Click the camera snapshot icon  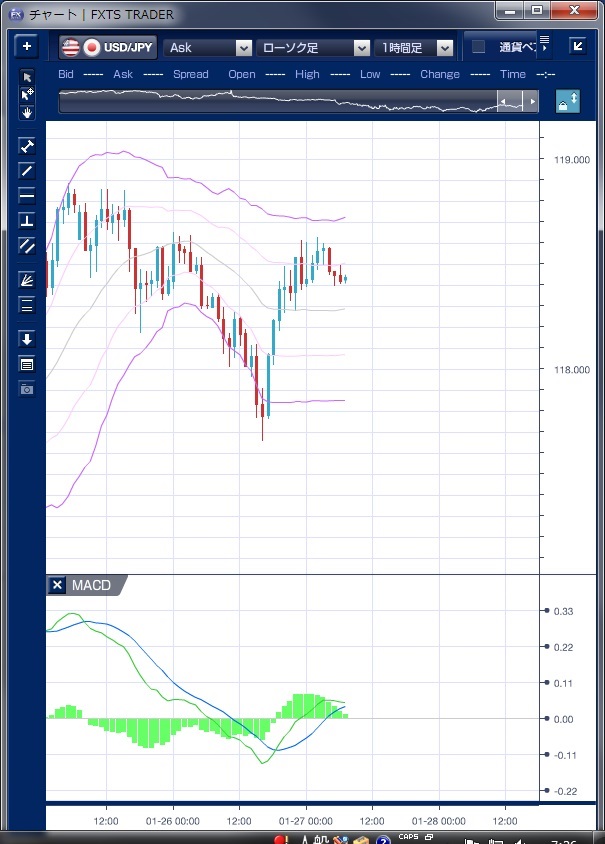point(27,388)
